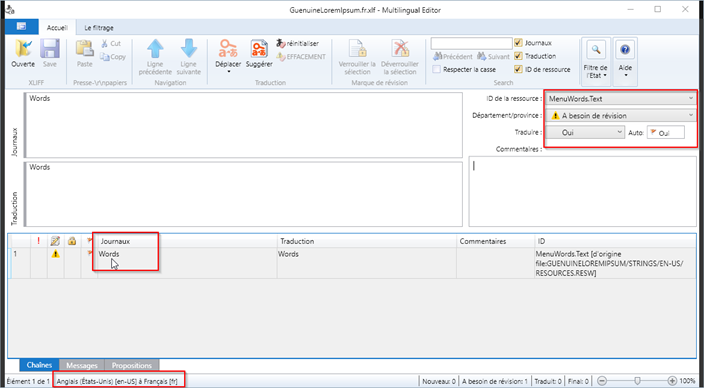Image resolution: width=704 pixels, height=388 pixels.
Task: Sort by the edit state column icon
Action: point(55,241)
